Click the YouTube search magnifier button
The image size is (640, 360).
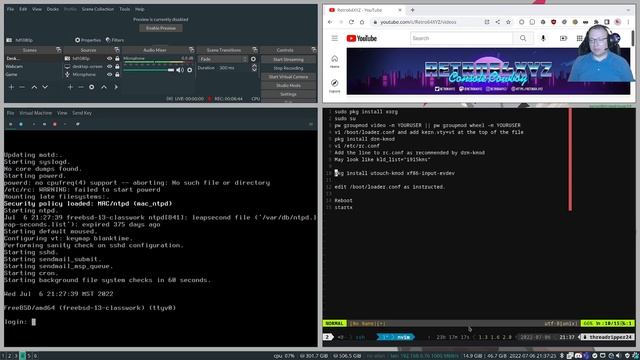523,38
